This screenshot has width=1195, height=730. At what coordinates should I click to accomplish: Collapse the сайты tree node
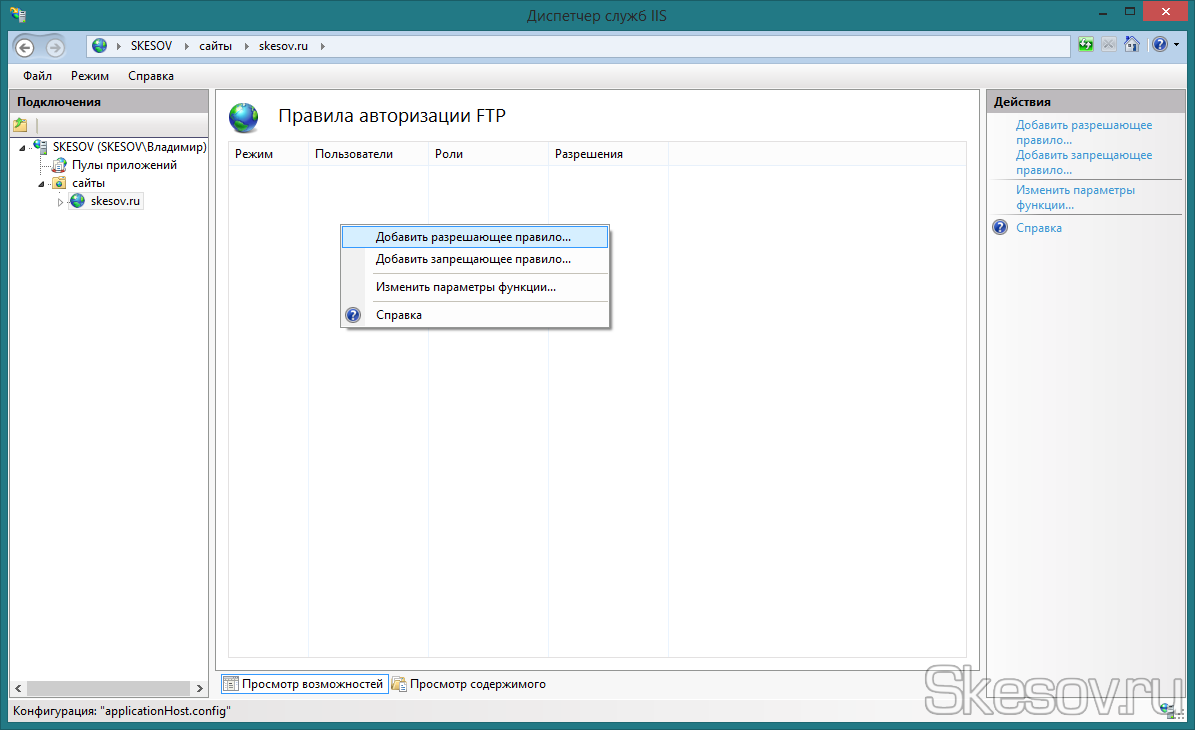pyautogui.click(x=41, y=184)
